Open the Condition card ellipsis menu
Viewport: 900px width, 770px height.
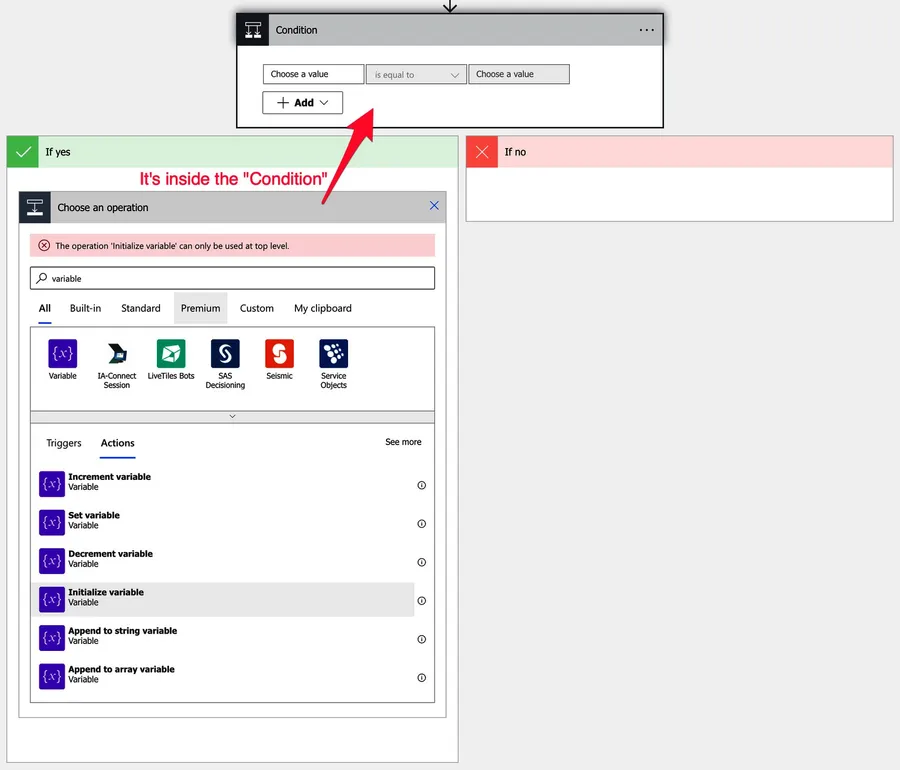pos(646,30)
